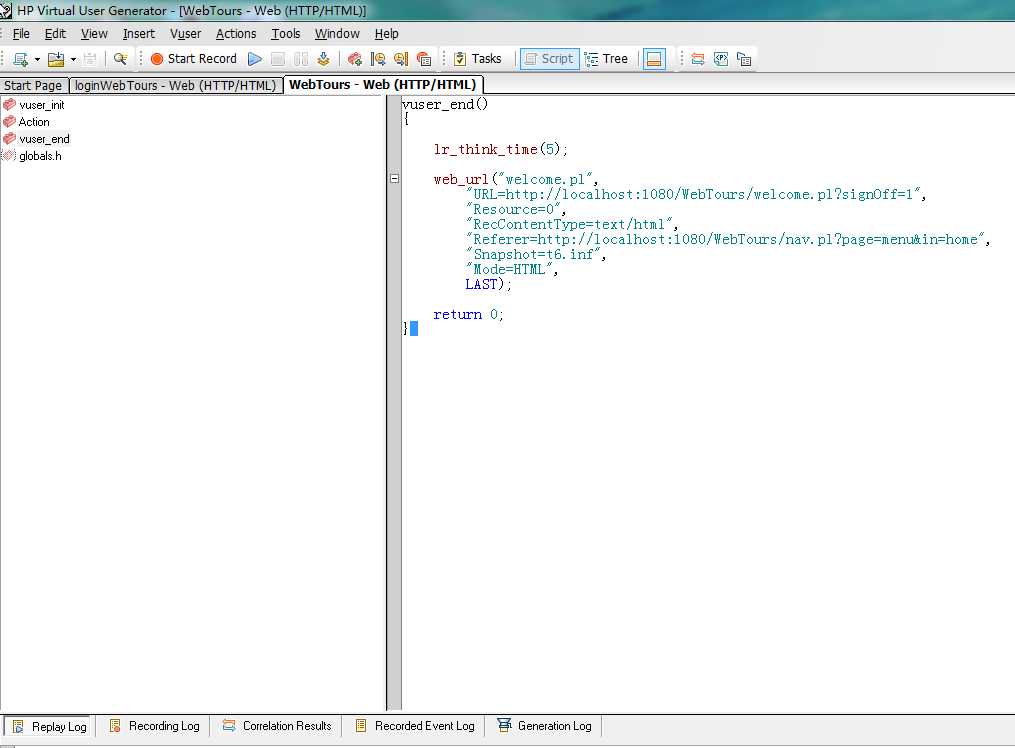This screenshot has width=1015, height=748.
Task: Open the File menu
Action: (21, 34)
